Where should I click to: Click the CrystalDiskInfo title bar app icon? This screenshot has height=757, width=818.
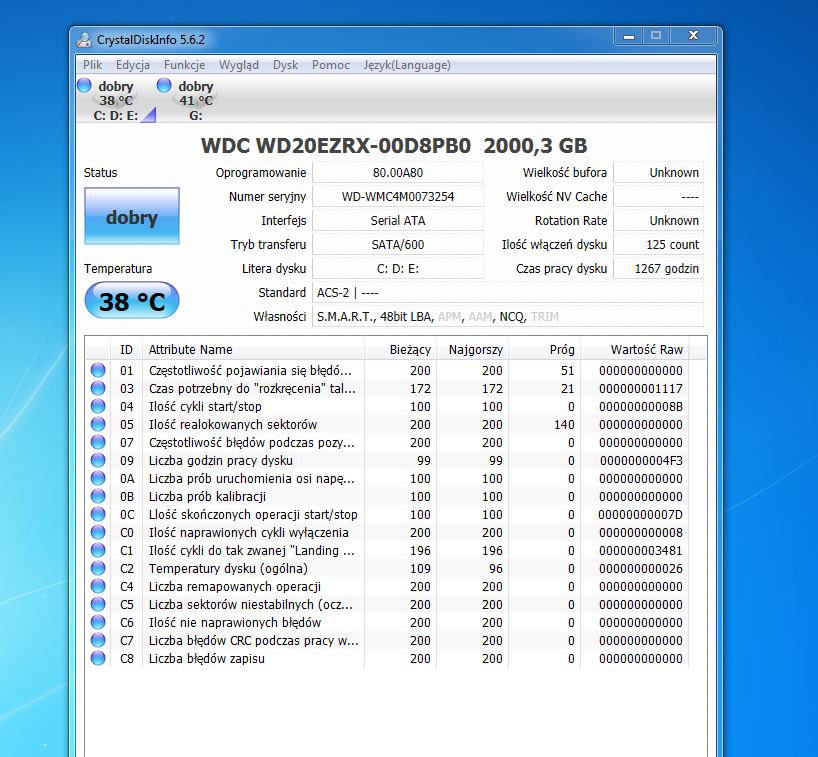84,40
